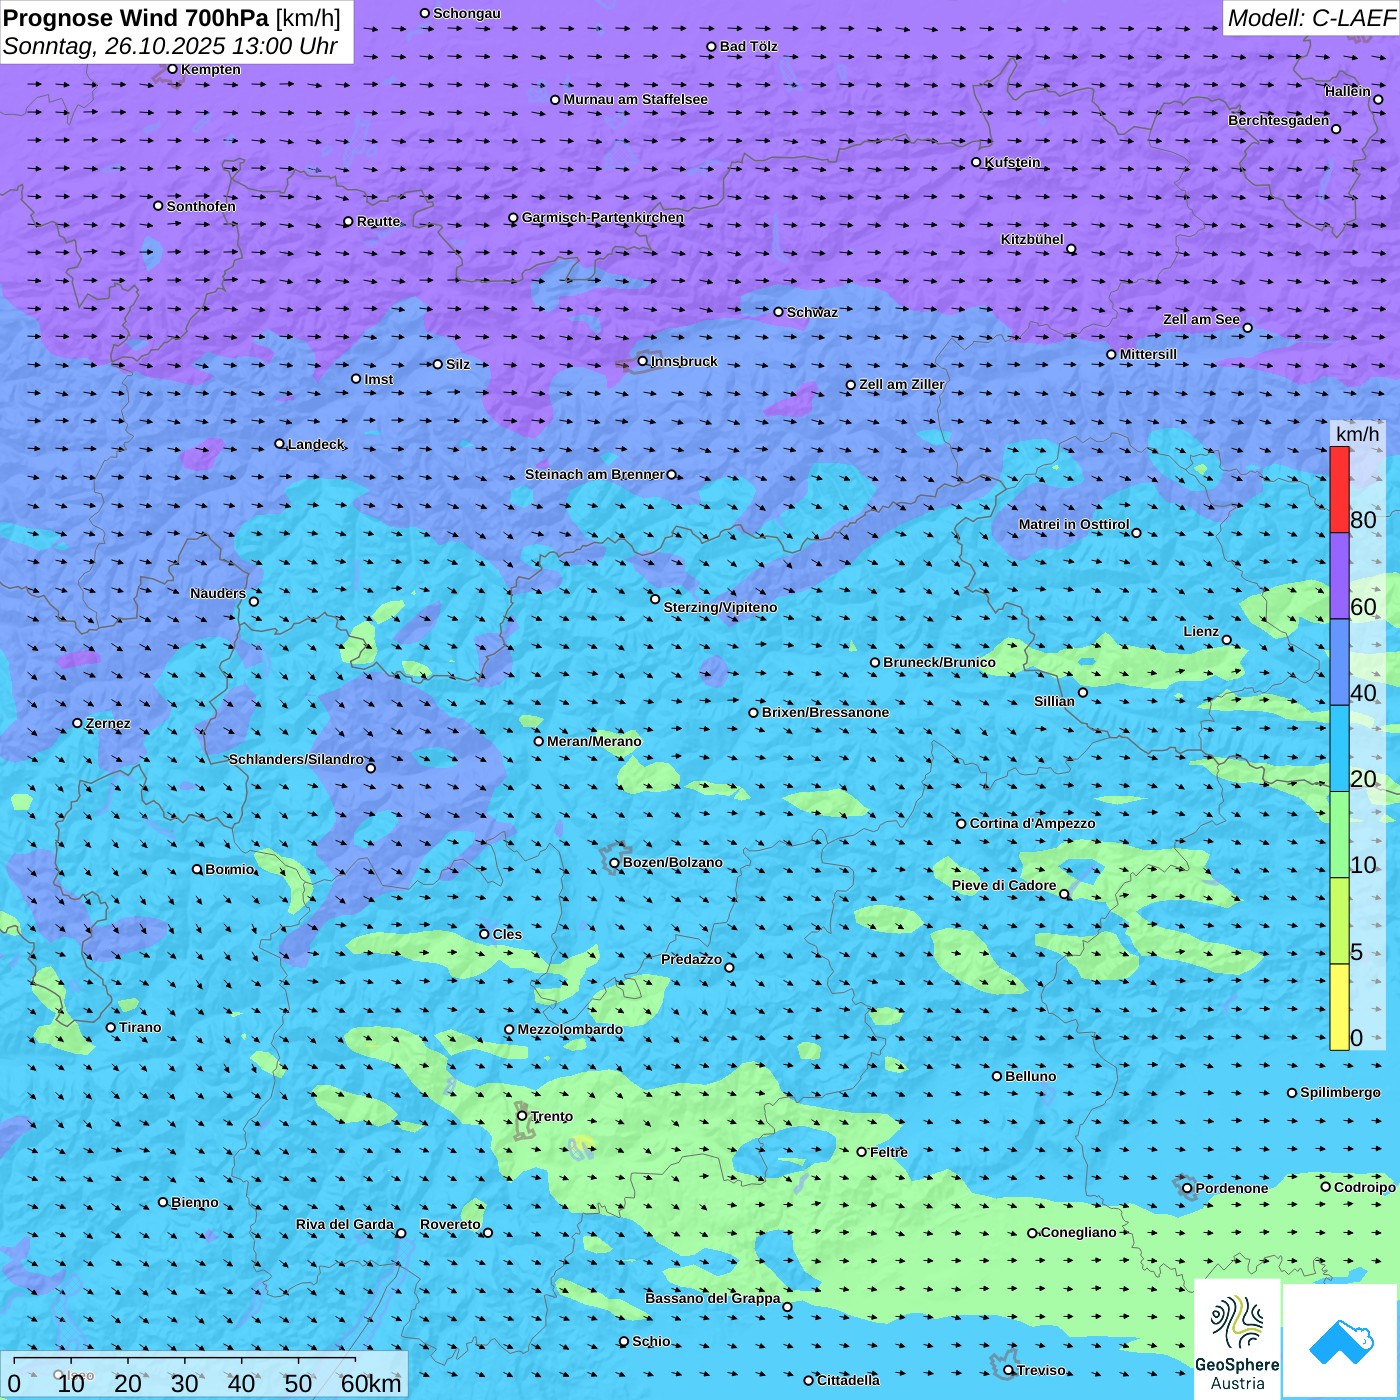Click the 'Modell: C-LAEF' label
The height and width of the screenshot is (1400, 1400).
1311,18
